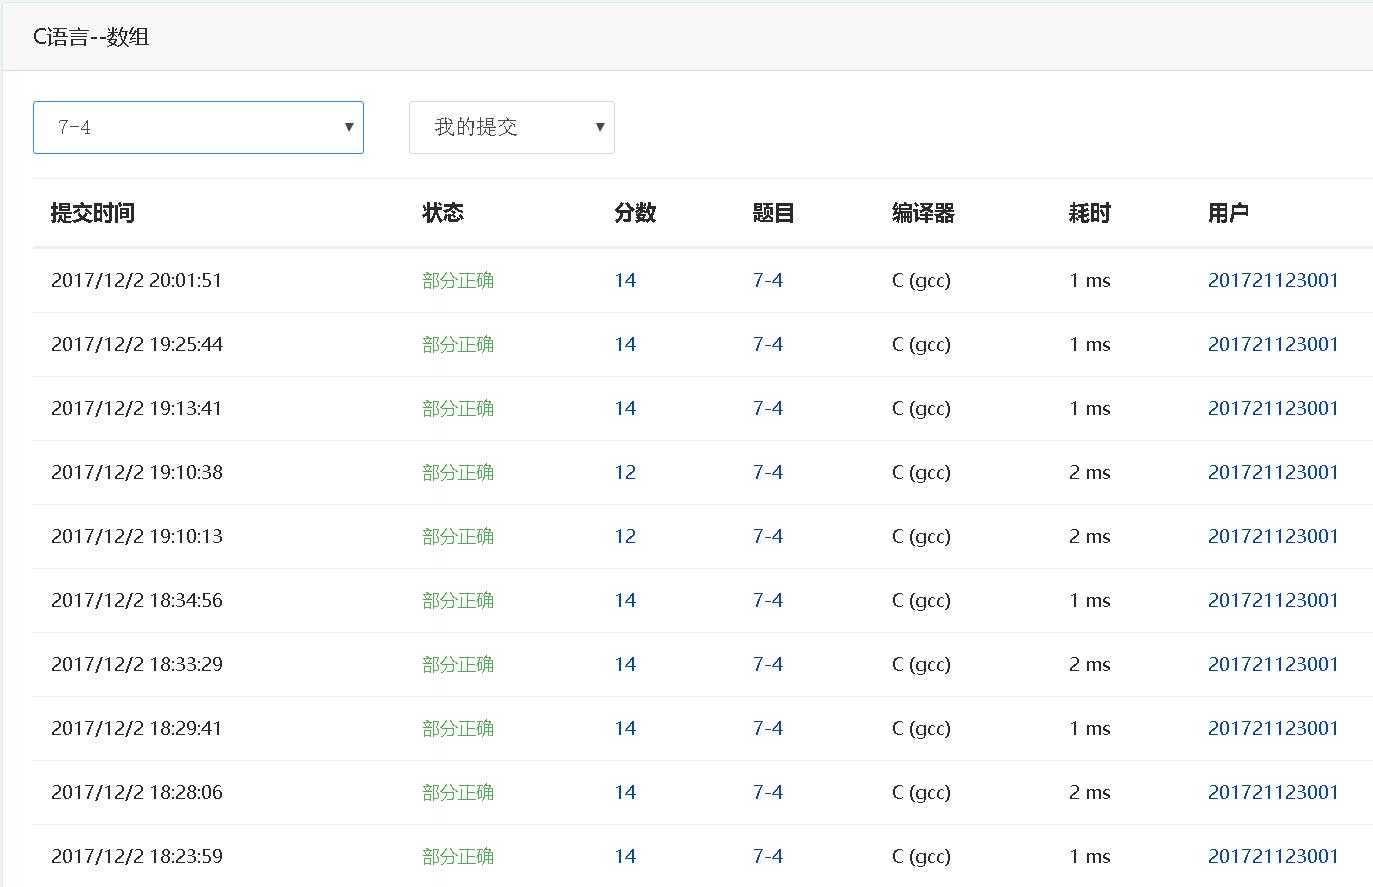Open user 201721123001 in 18:29:41 row

pos(1273,728)
